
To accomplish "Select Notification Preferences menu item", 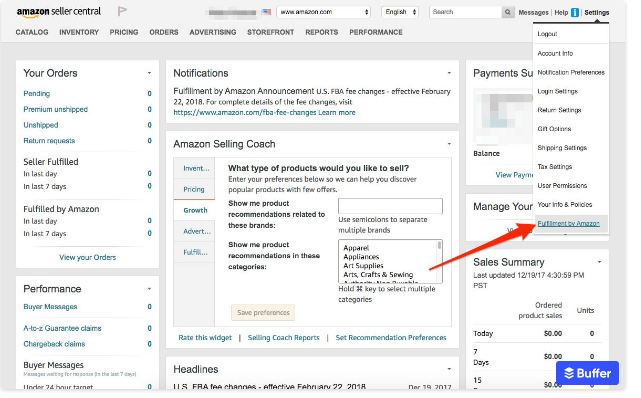I will 571,72.
